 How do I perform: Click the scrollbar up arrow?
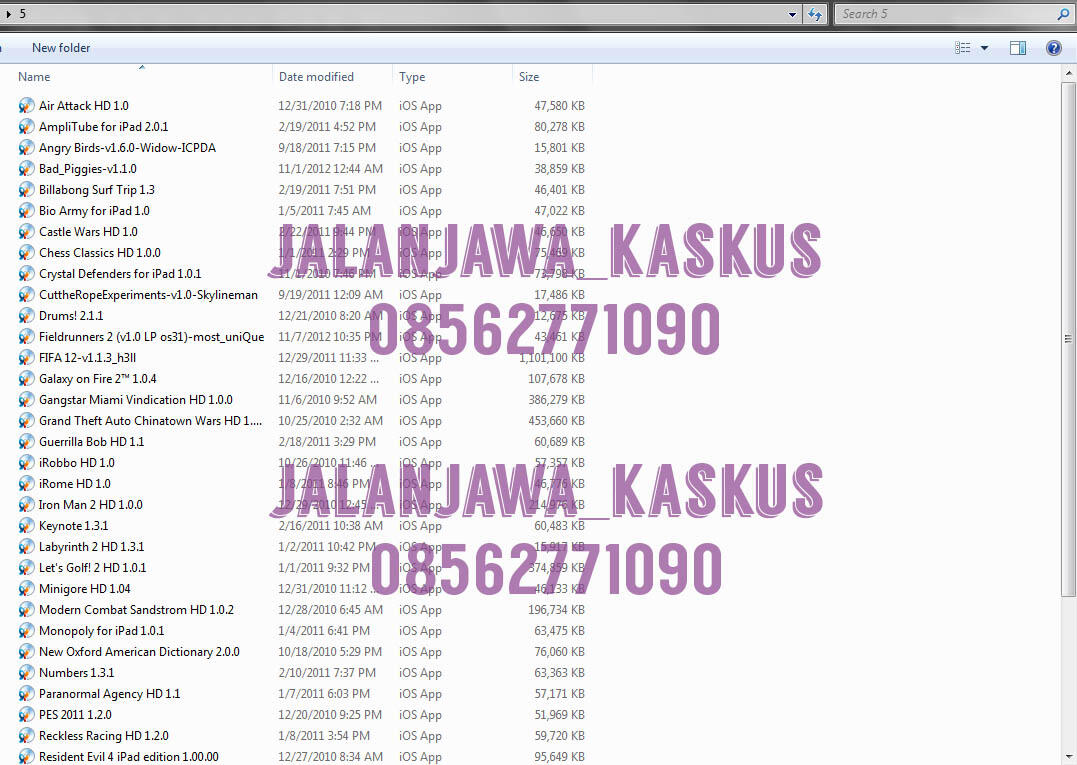1068,72
